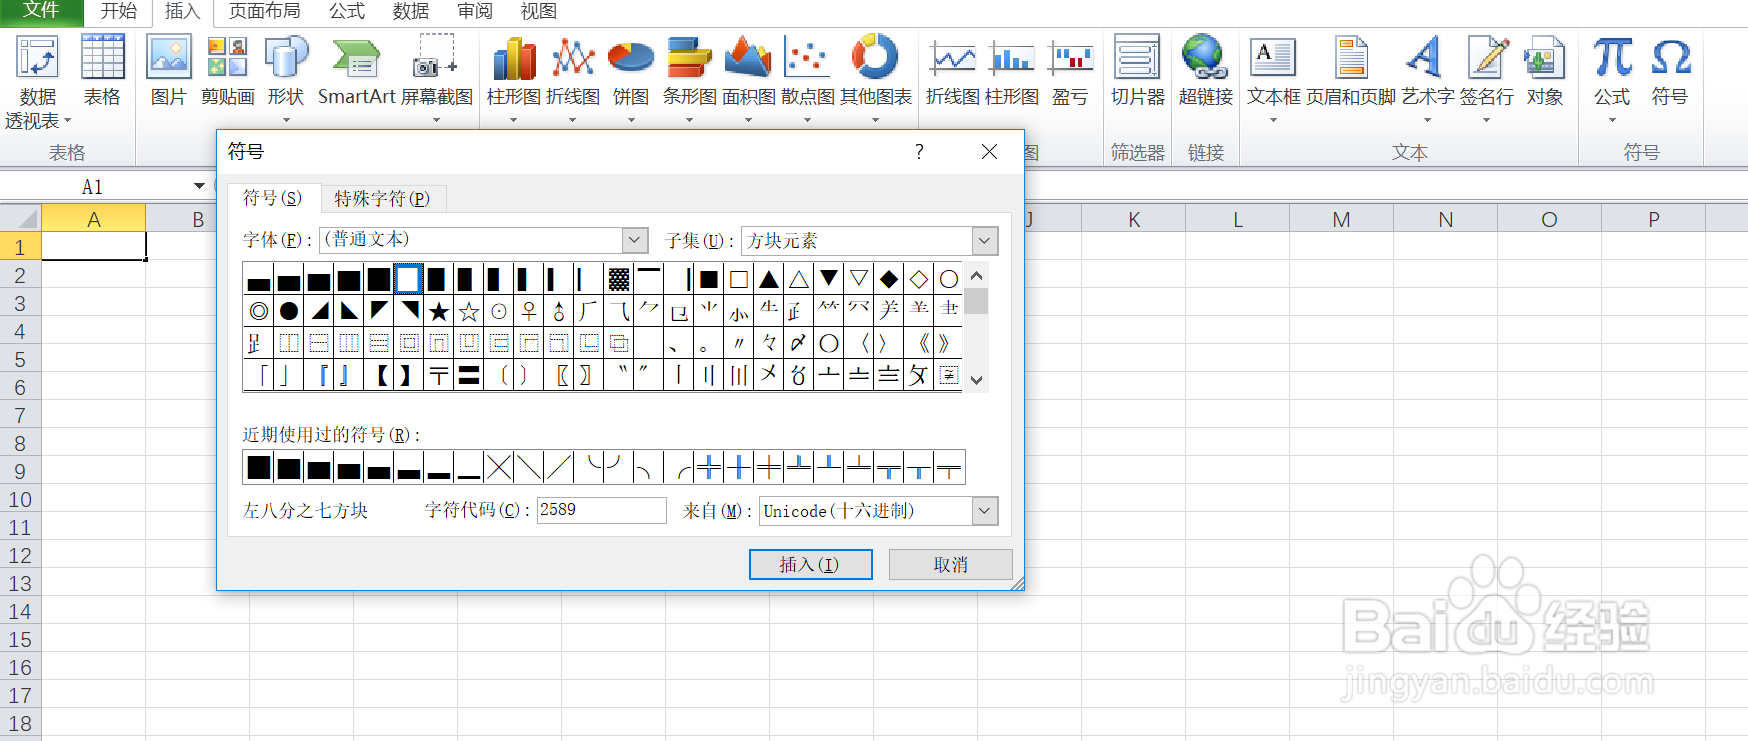The width and height of the screenshot is (1748, 741).
Task: Click the 插入 insert button
Action: tap(810, 564)
